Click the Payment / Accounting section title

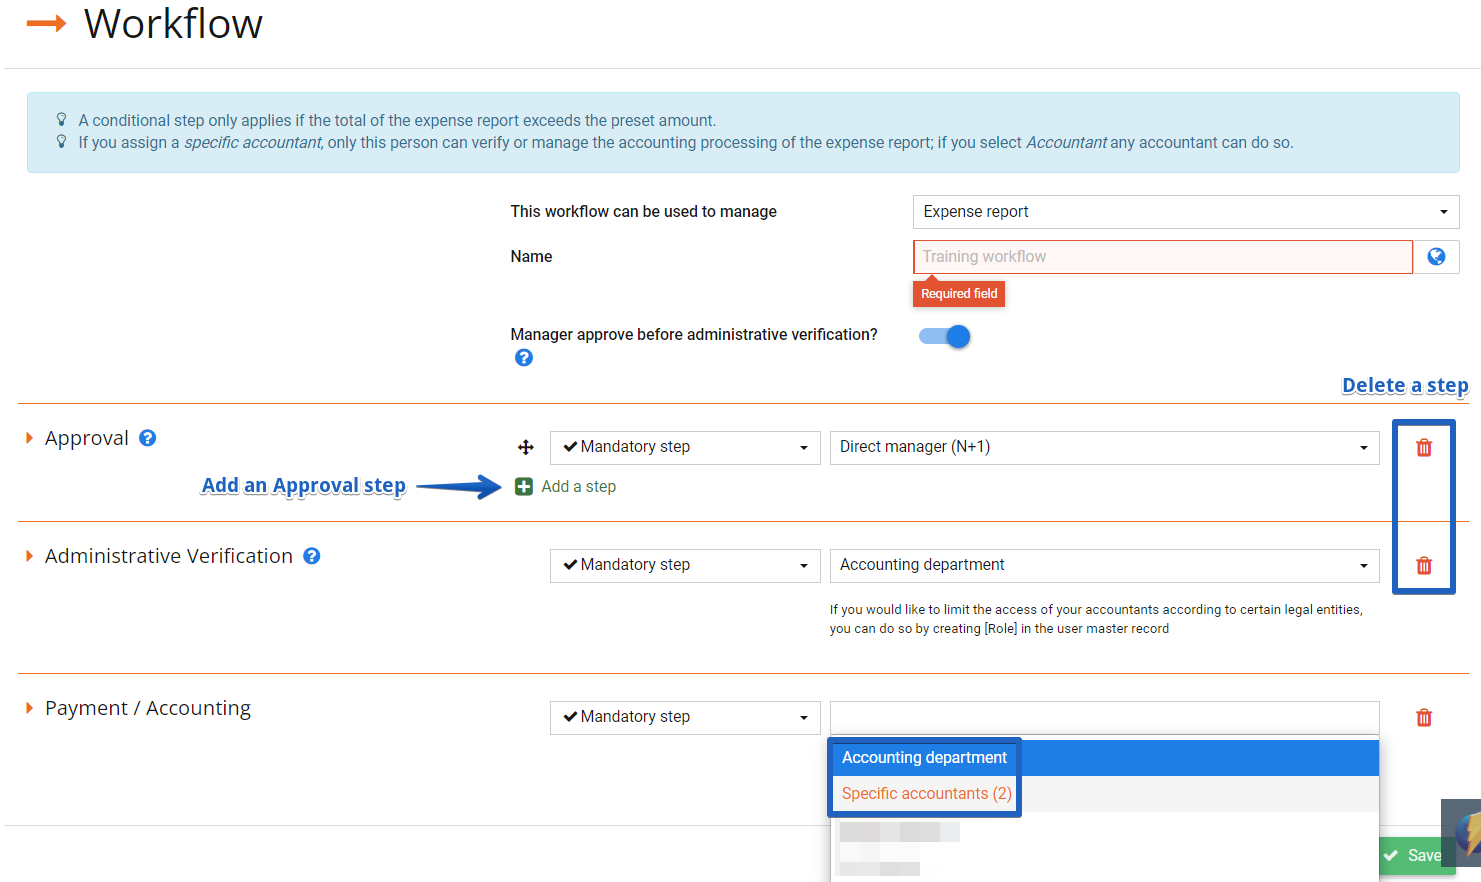tap(148, 708)
